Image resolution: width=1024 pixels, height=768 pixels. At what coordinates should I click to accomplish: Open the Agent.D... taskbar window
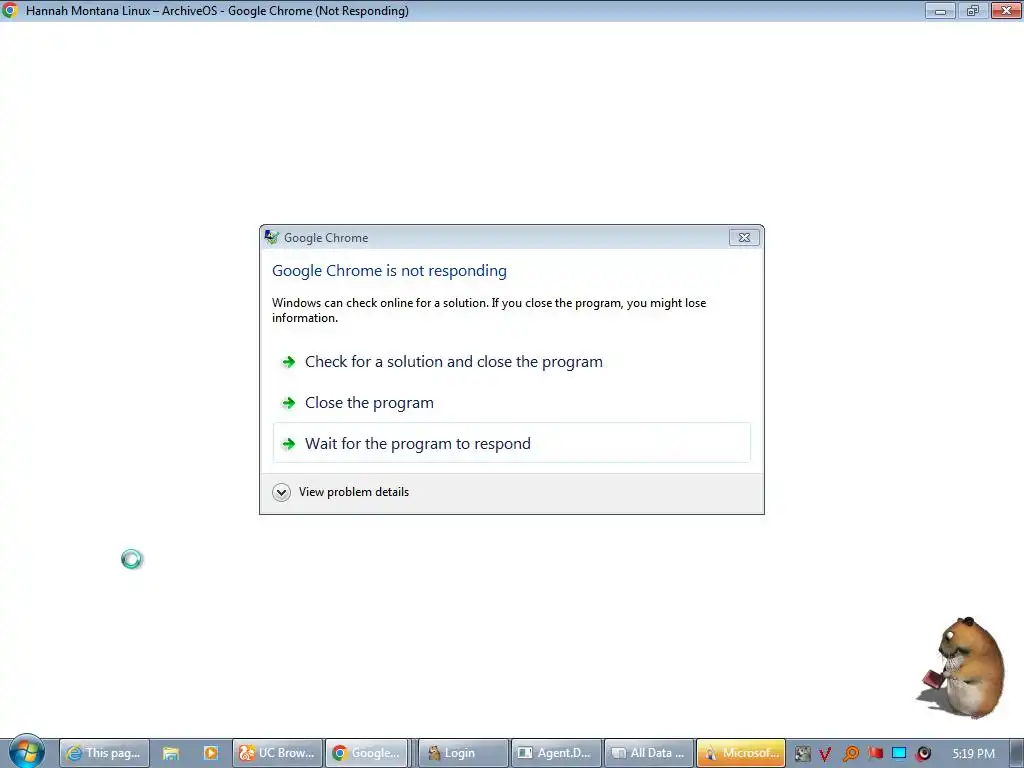[556, 753]
